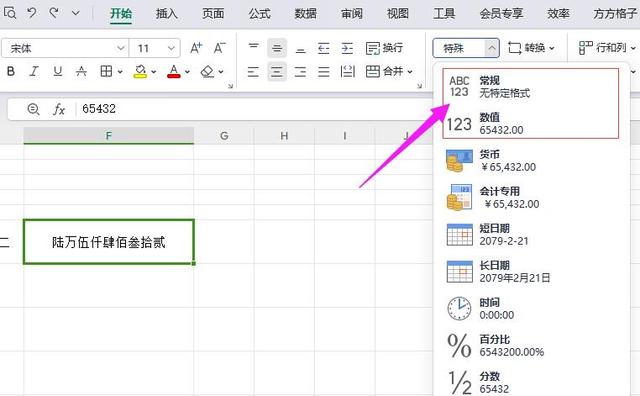Open the 视图 ribbon tab
Screen dimensions: 640x396
pos(398,14)
